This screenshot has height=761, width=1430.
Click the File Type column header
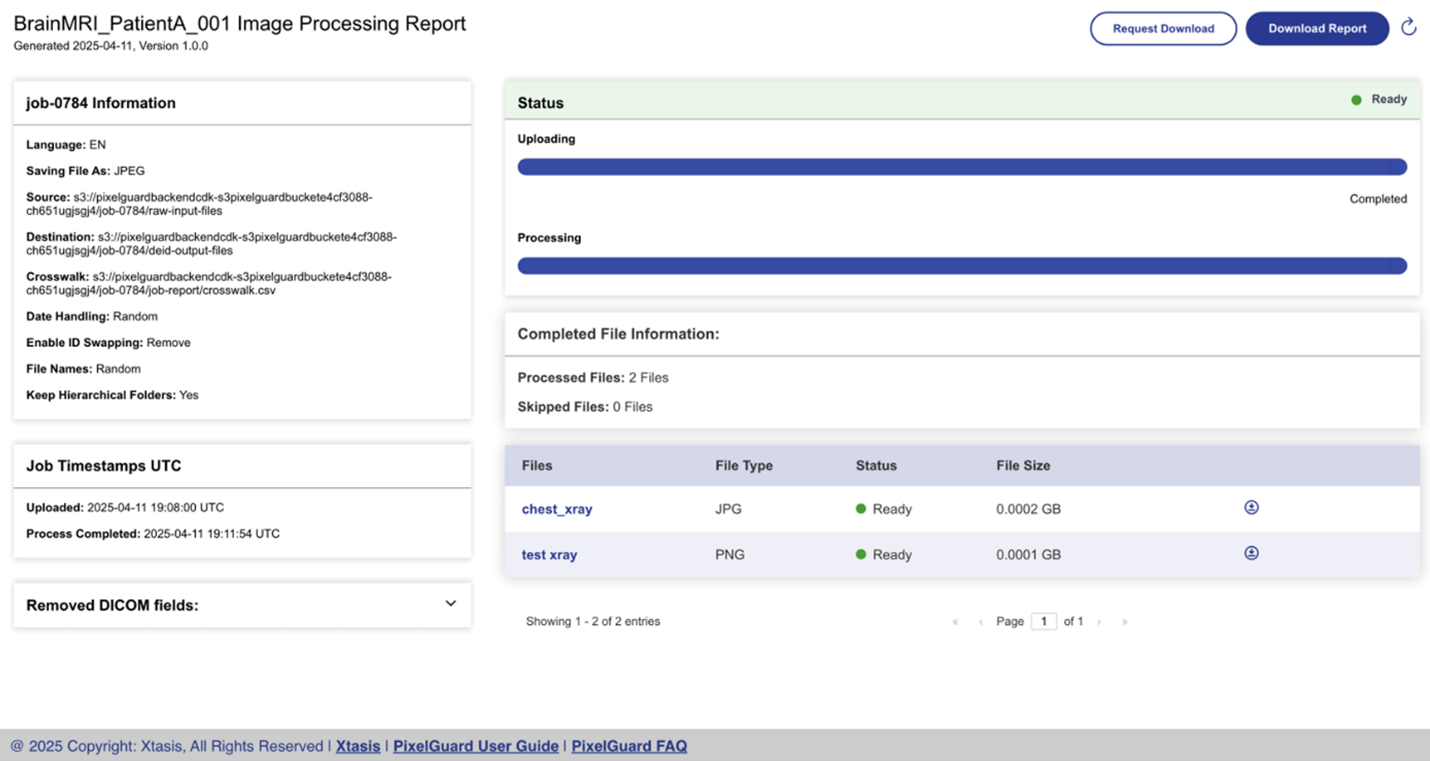coord(744,466)
